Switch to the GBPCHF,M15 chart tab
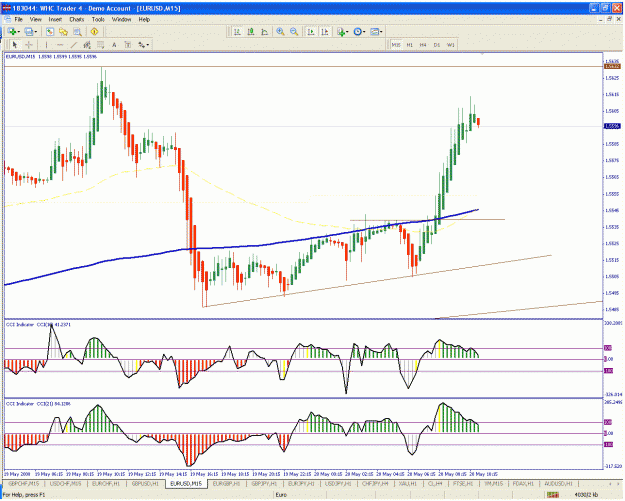625x501 pixels. click(x=24, y=483)
